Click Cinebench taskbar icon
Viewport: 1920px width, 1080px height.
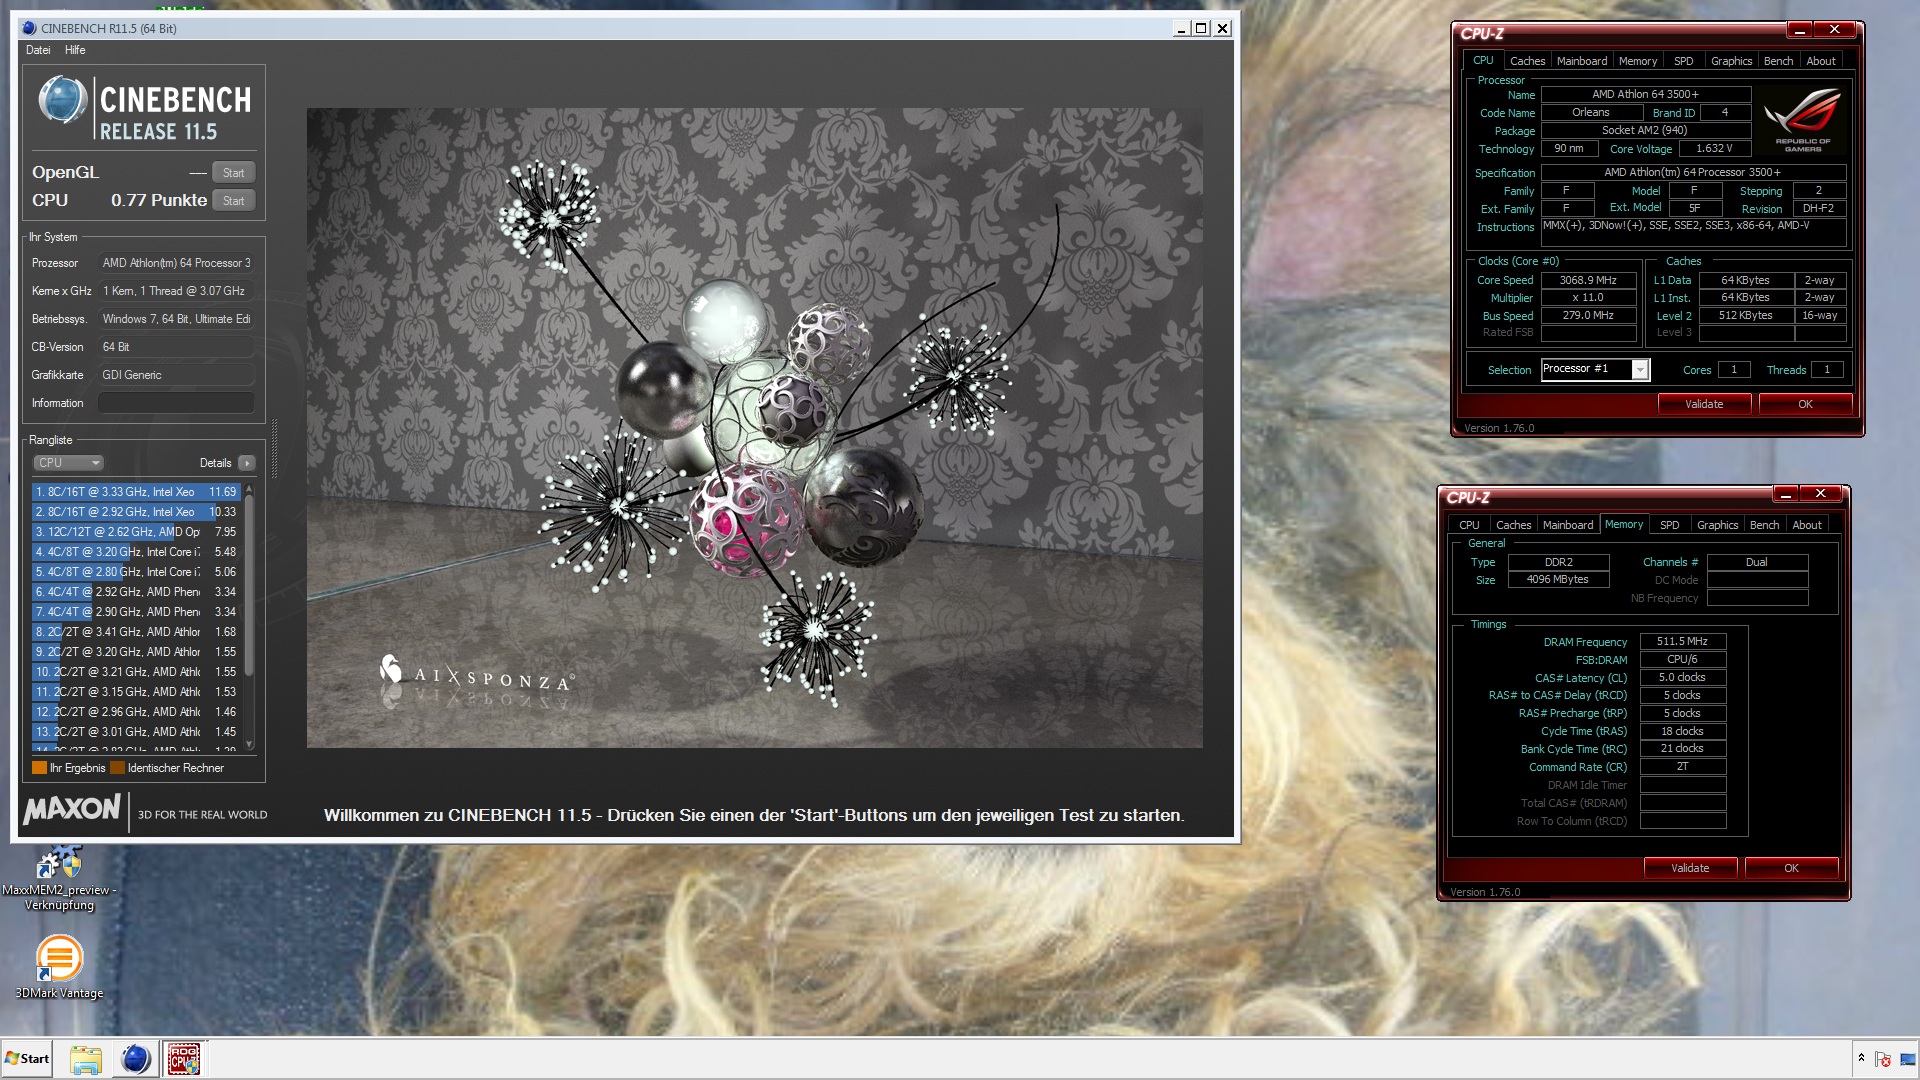[135, 1059]
